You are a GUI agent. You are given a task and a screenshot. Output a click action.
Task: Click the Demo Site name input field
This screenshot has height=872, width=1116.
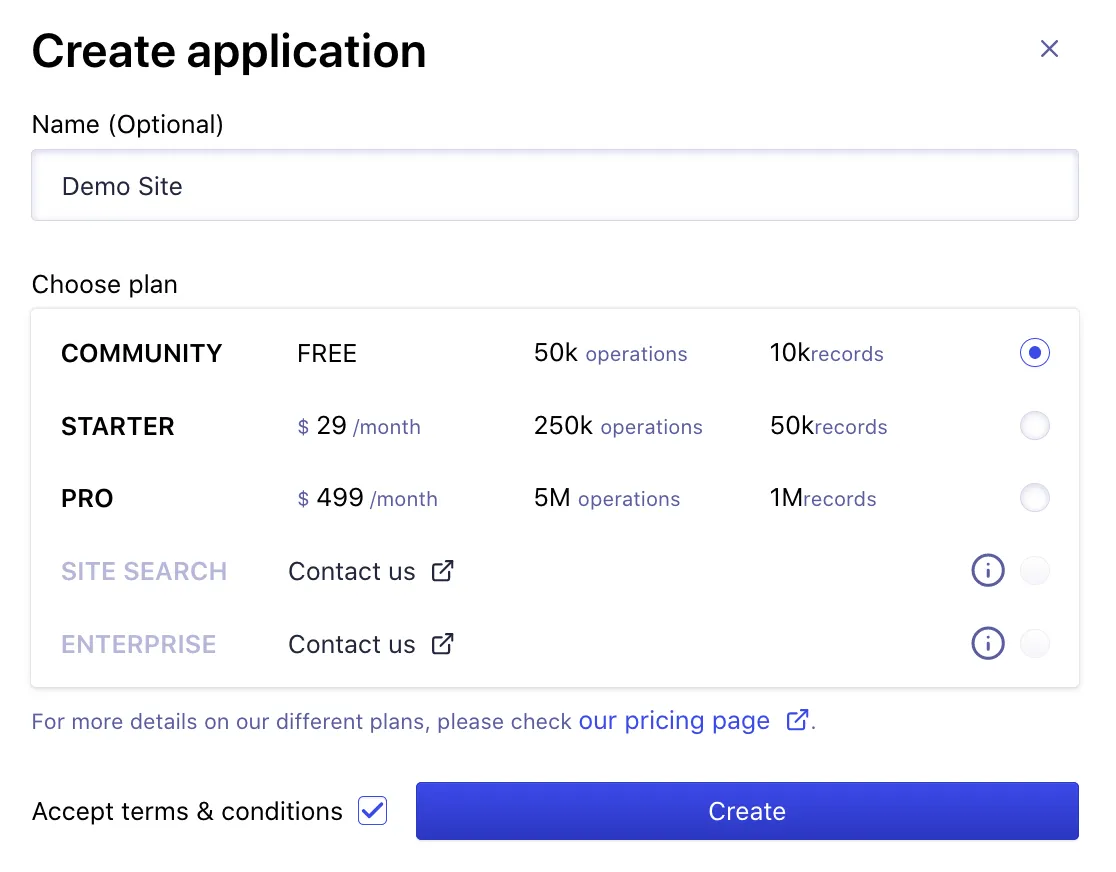[555, 185]
